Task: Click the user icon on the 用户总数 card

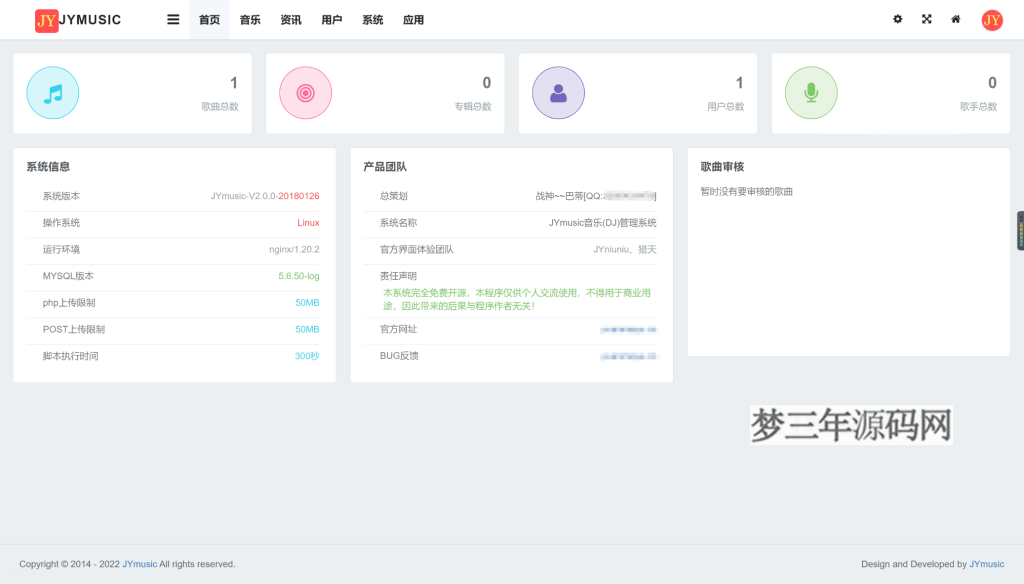Action: pos(558,92)
